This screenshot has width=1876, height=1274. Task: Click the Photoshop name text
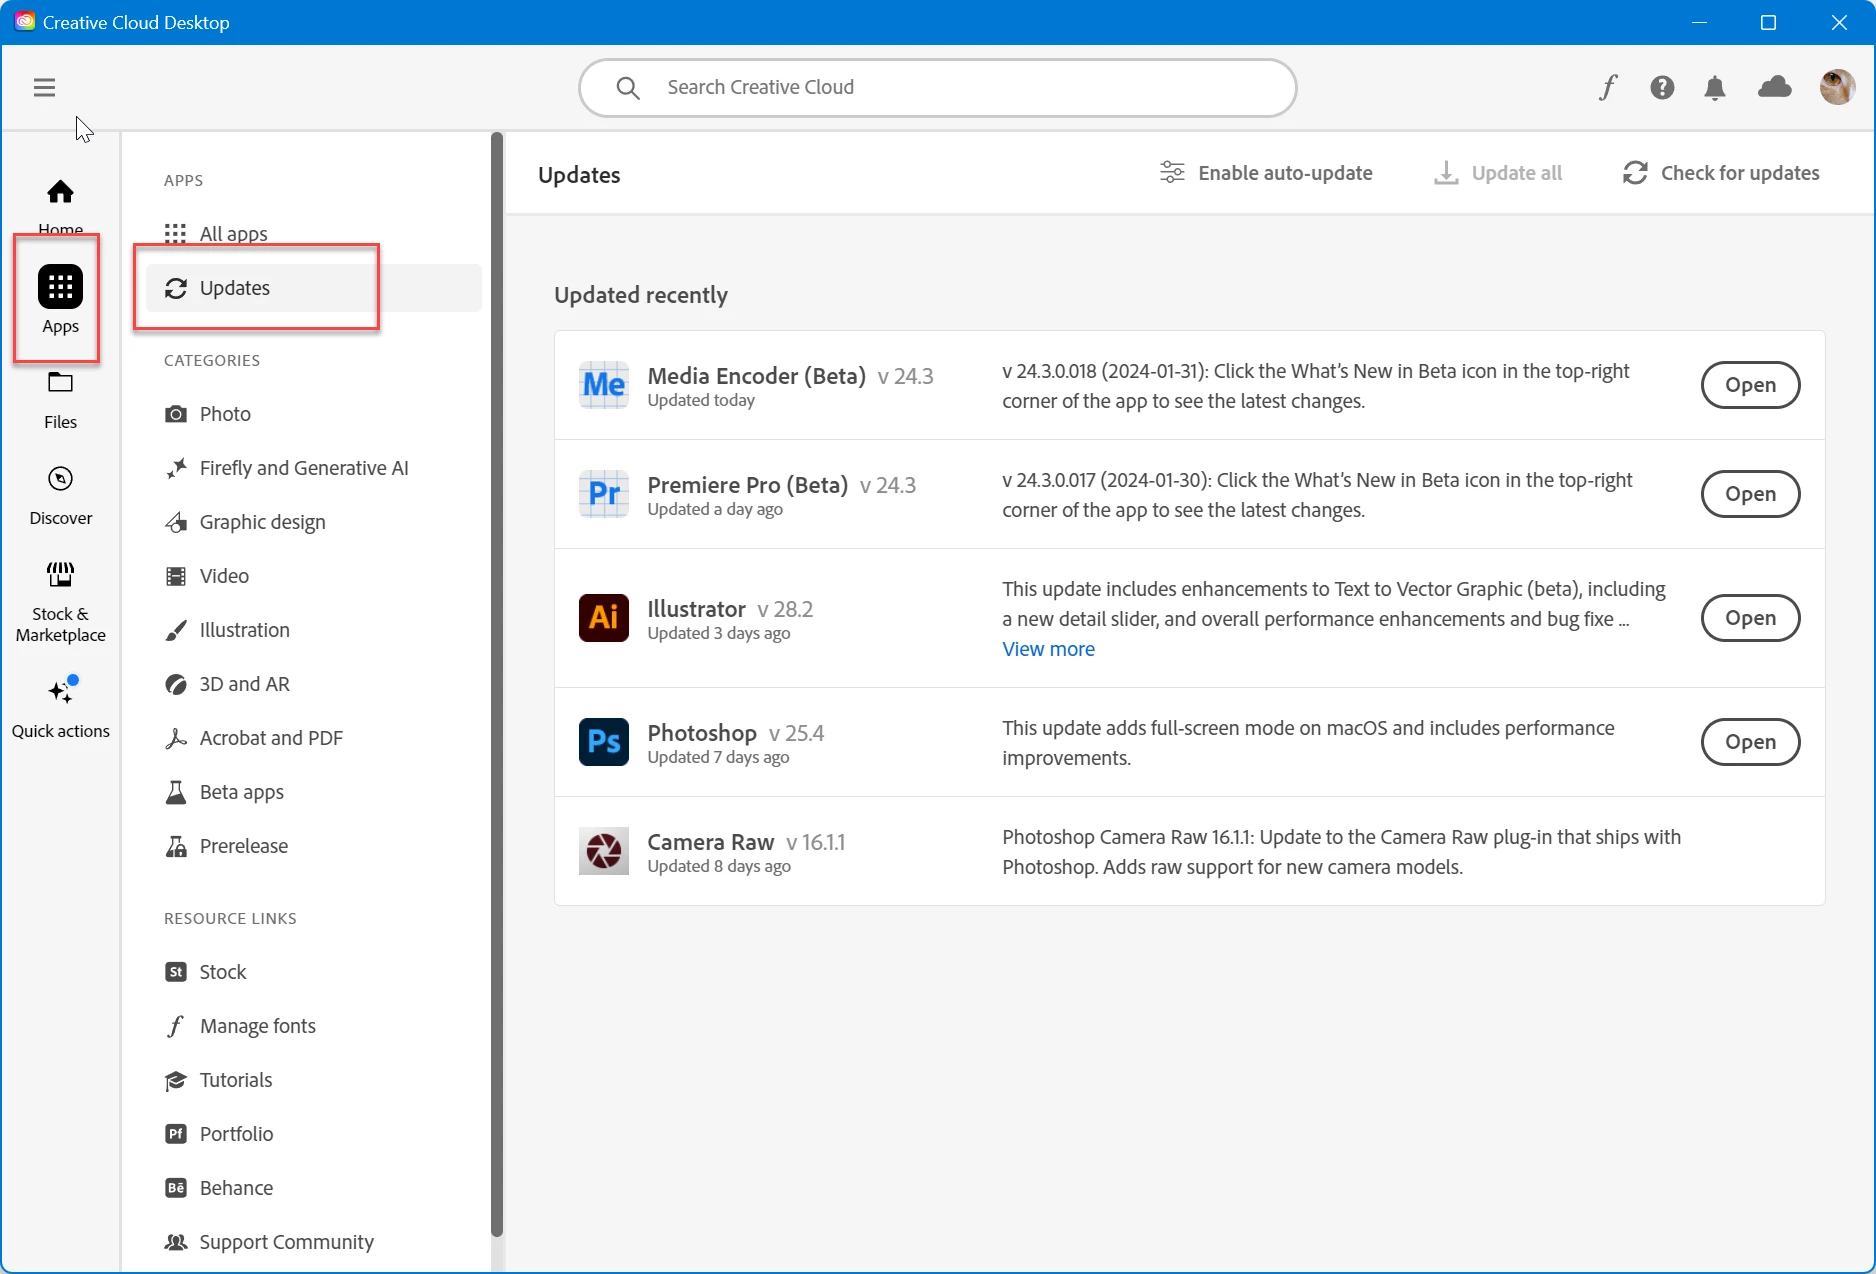702,733
